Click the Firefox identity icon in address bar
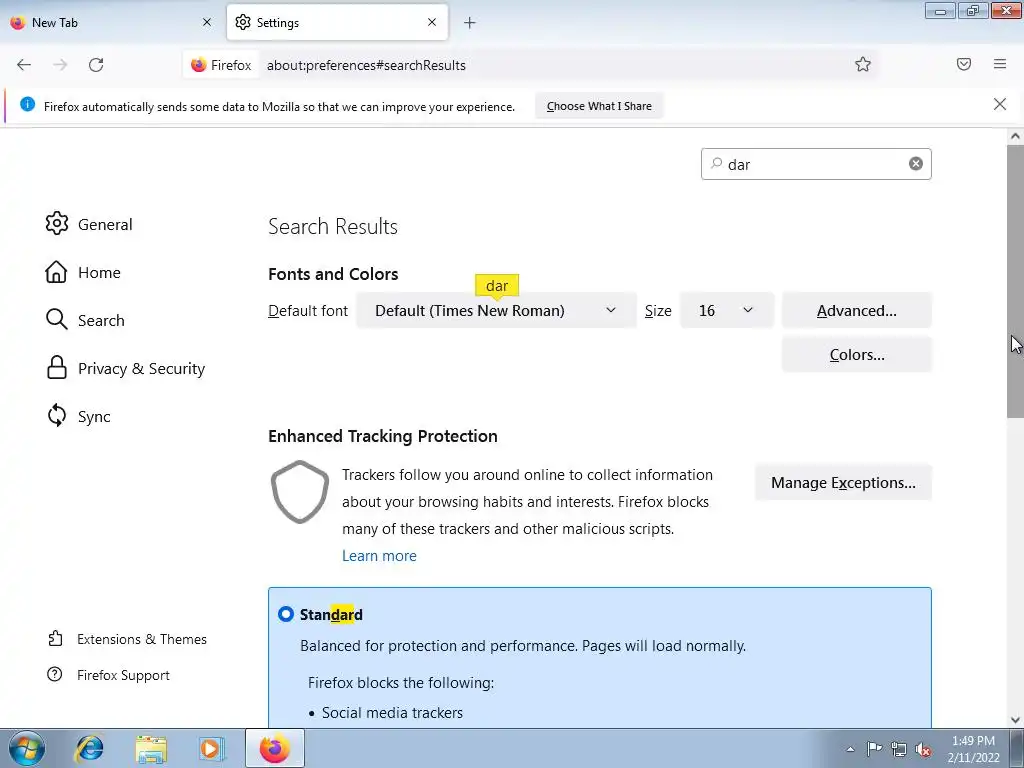 (221, 65)
